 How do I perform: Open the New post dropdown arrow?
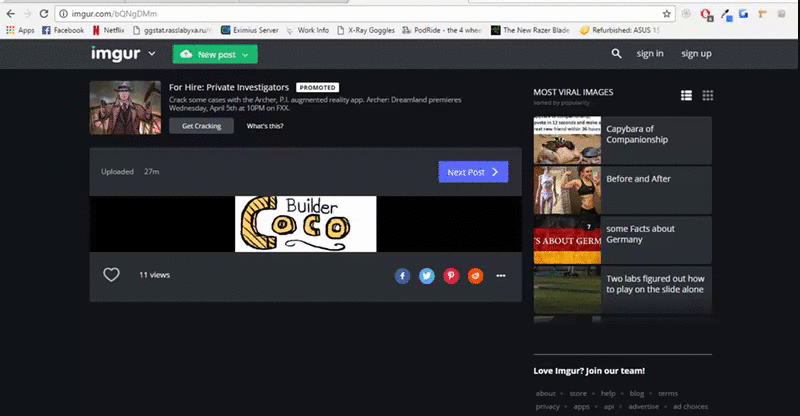pyautogui.click(x=245, y=55)
